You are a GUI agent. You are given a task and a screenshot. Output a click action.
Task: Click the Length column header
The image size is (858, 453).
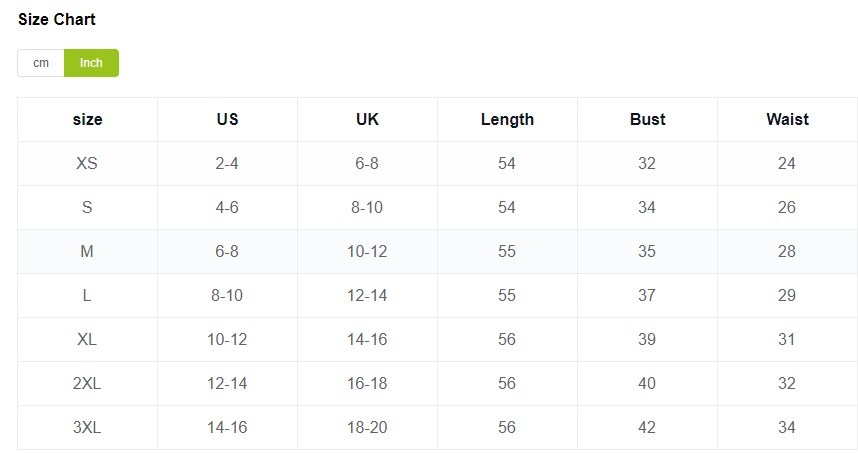tap(507, 120)
